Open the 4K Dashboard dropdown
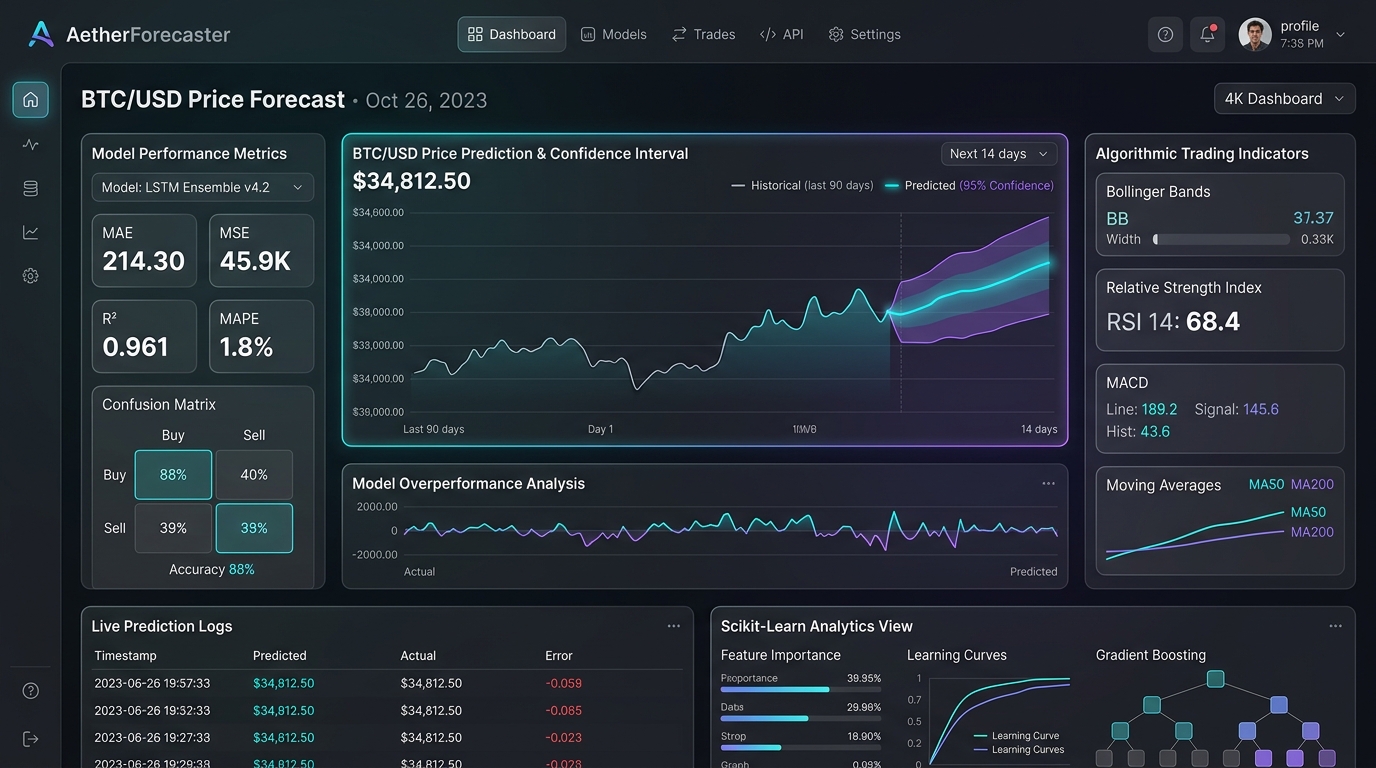 coord(1285,98)
